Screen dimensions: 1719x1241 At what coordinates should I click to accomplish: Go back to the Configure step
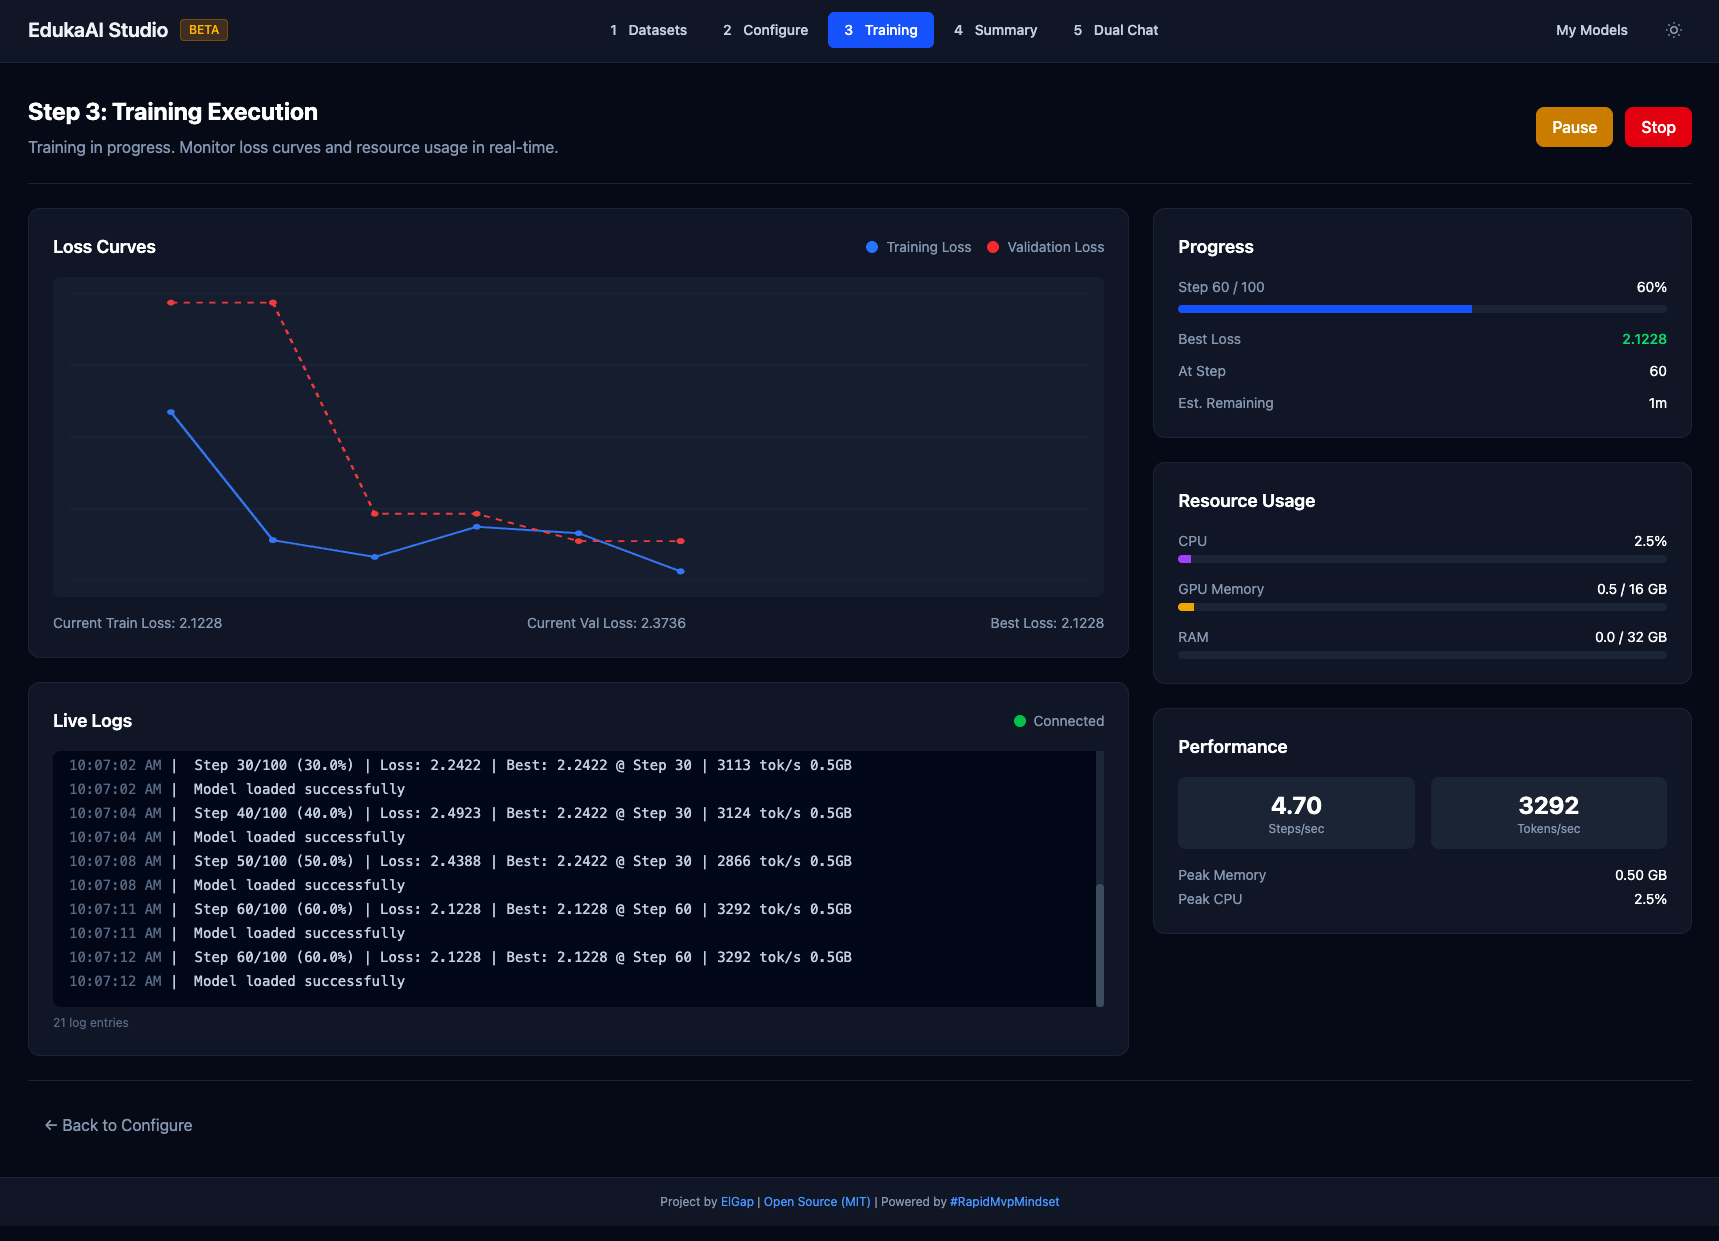[765, 30]
